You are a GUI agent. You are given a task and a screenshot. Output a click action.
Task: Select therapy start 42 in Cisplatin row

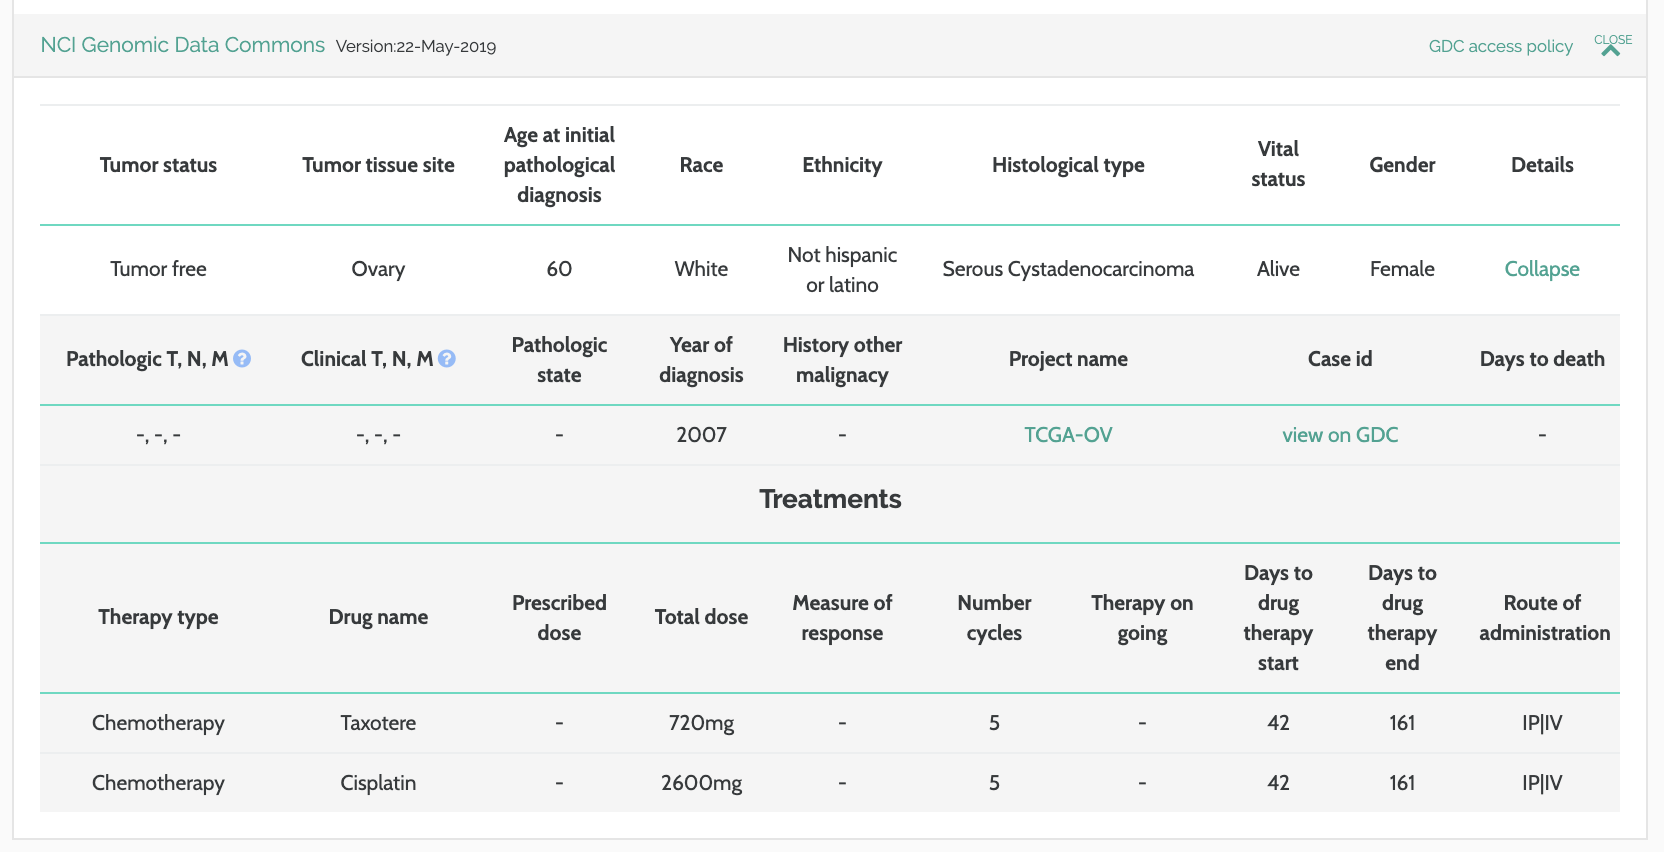pos(1278,783)
